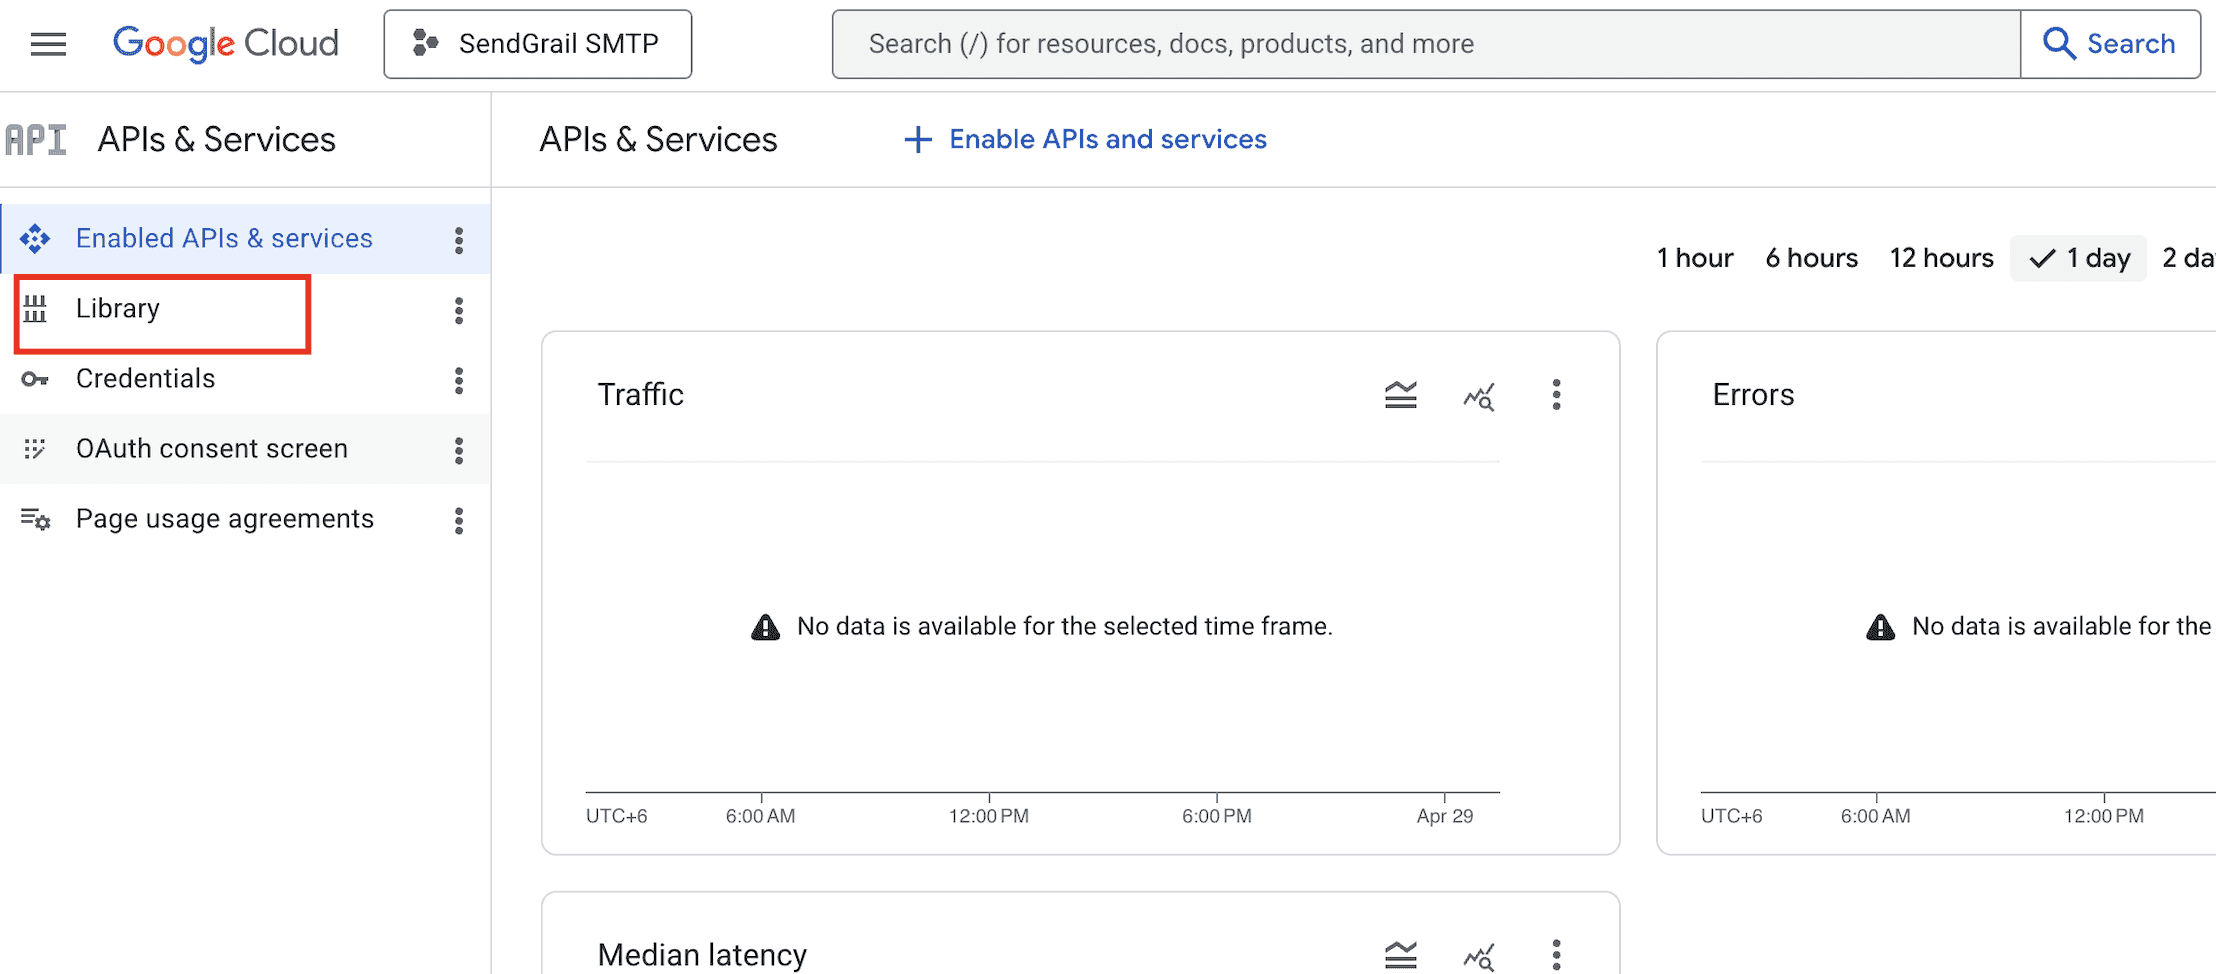Click the APIs & Services page title

[658, 140]
